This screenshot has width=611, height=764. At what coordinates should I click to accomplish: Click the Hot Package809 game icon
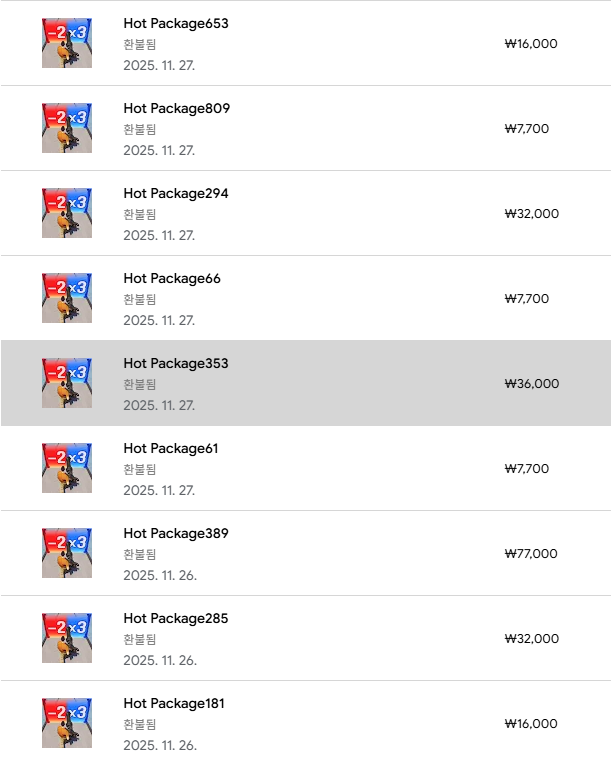click(x=67, y=128)
